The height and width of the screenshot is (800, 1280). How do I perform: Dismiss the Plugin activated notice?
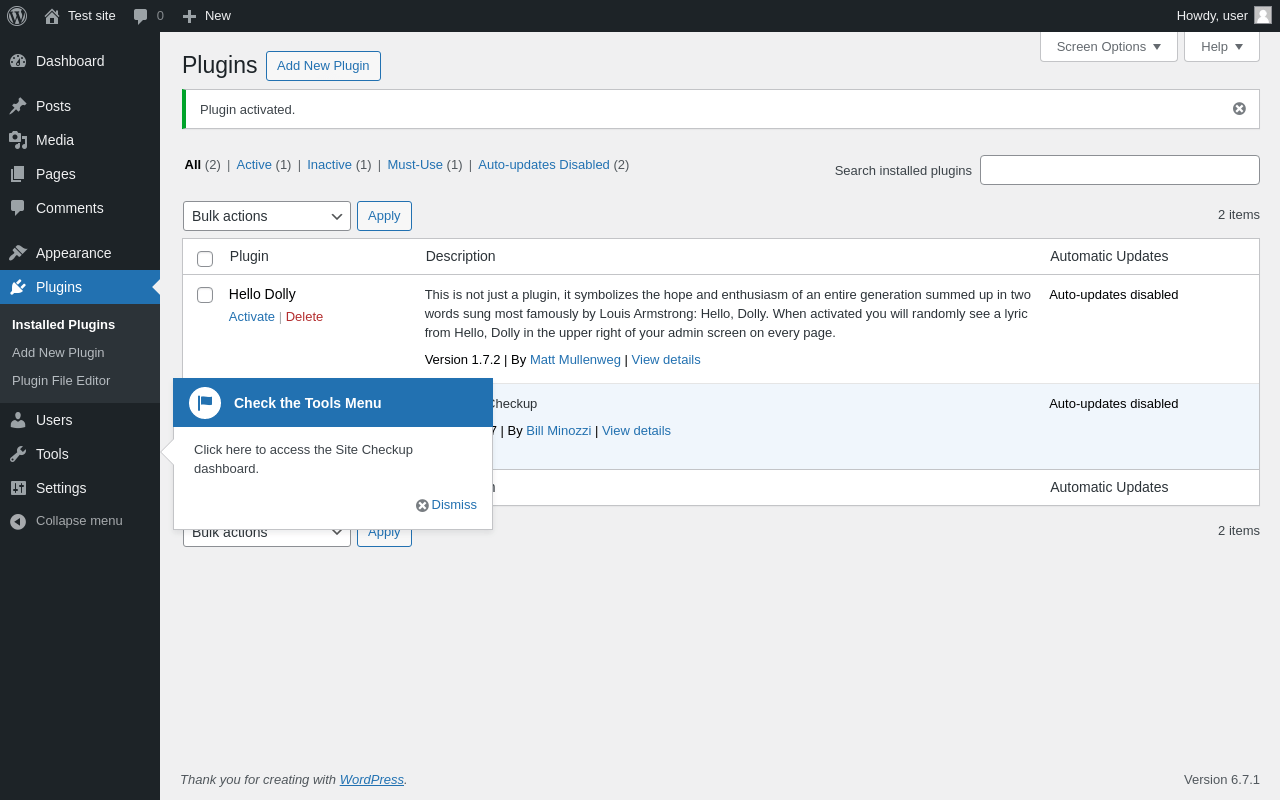1239,109
